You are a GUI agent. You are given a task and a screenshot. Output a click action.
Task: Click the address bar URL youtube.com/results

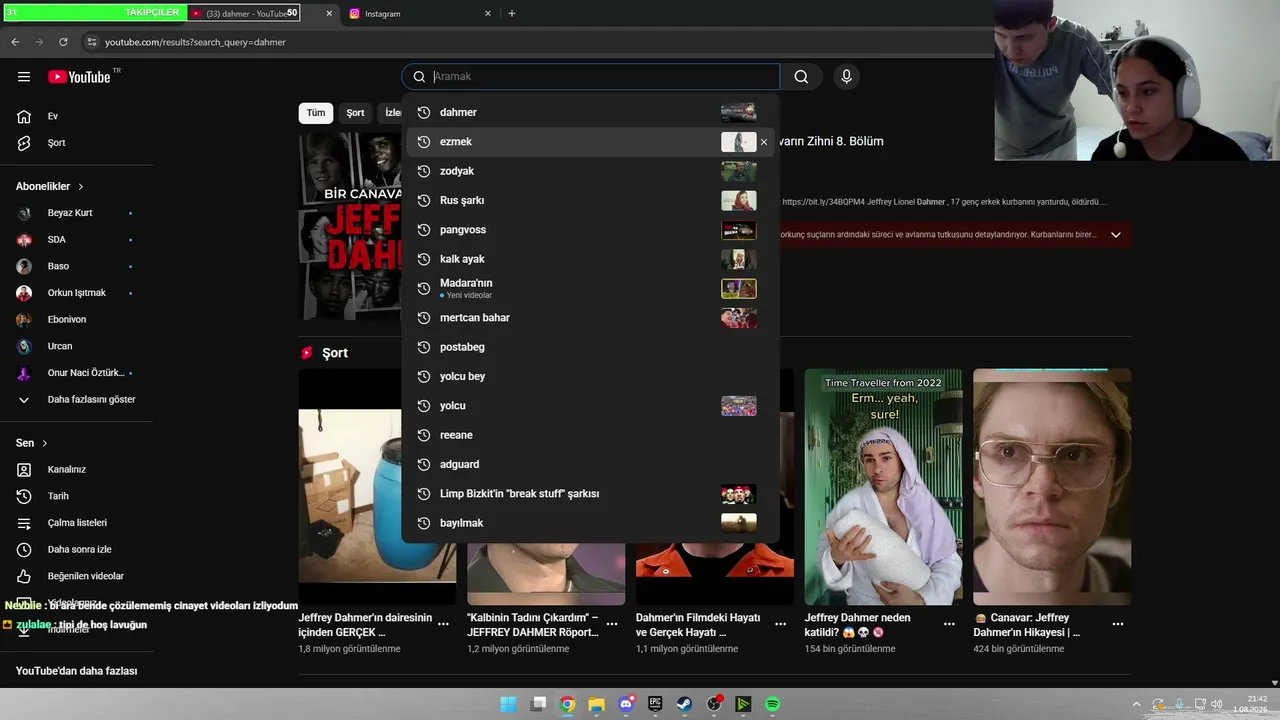click(195, 42)
